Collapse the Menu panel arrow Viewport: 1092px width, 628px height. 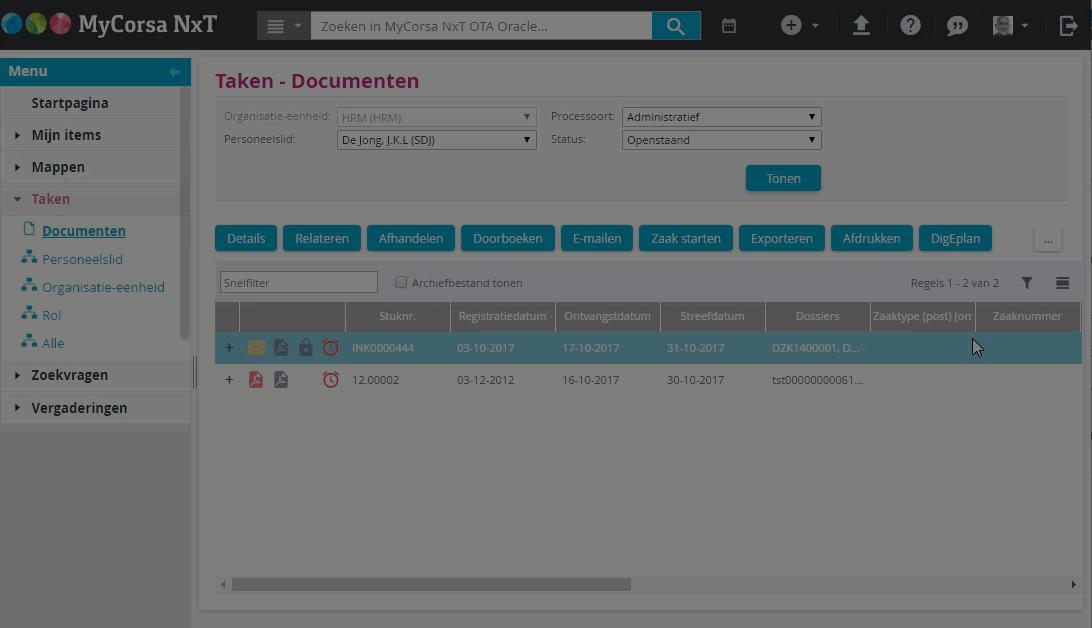(174, 71)
